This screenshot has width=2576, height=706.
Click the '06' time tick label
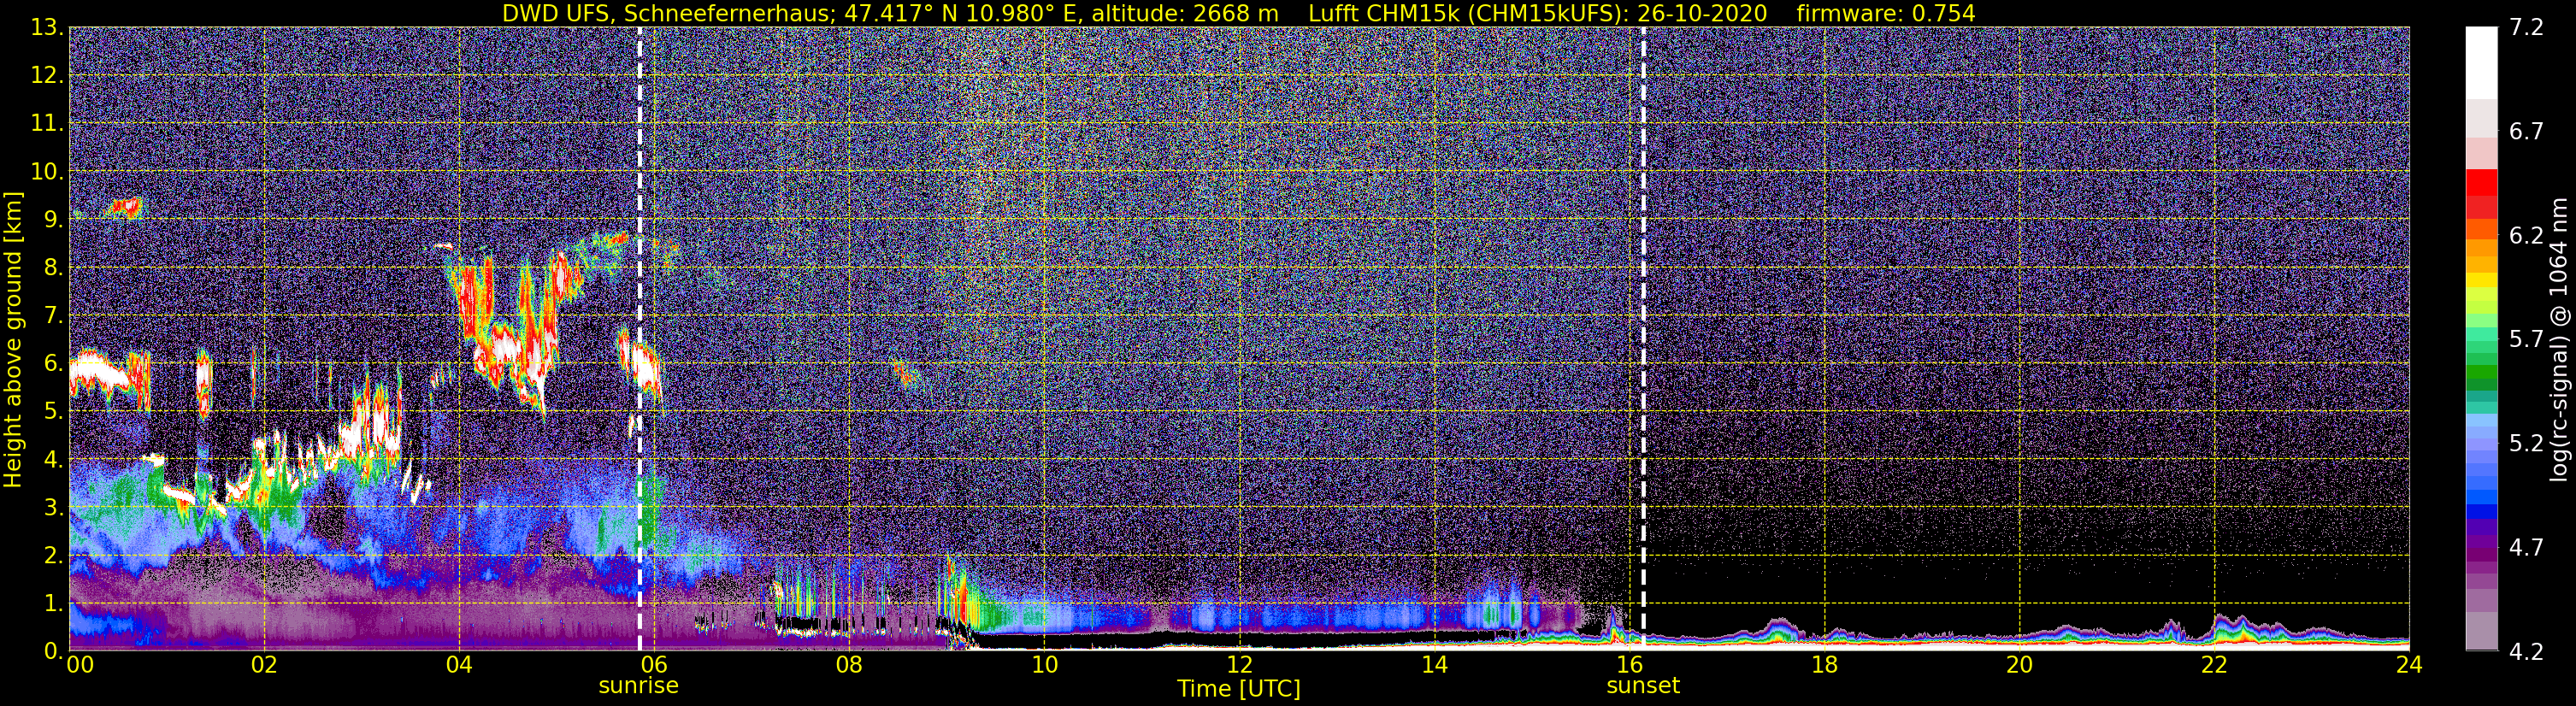(654, 665)
